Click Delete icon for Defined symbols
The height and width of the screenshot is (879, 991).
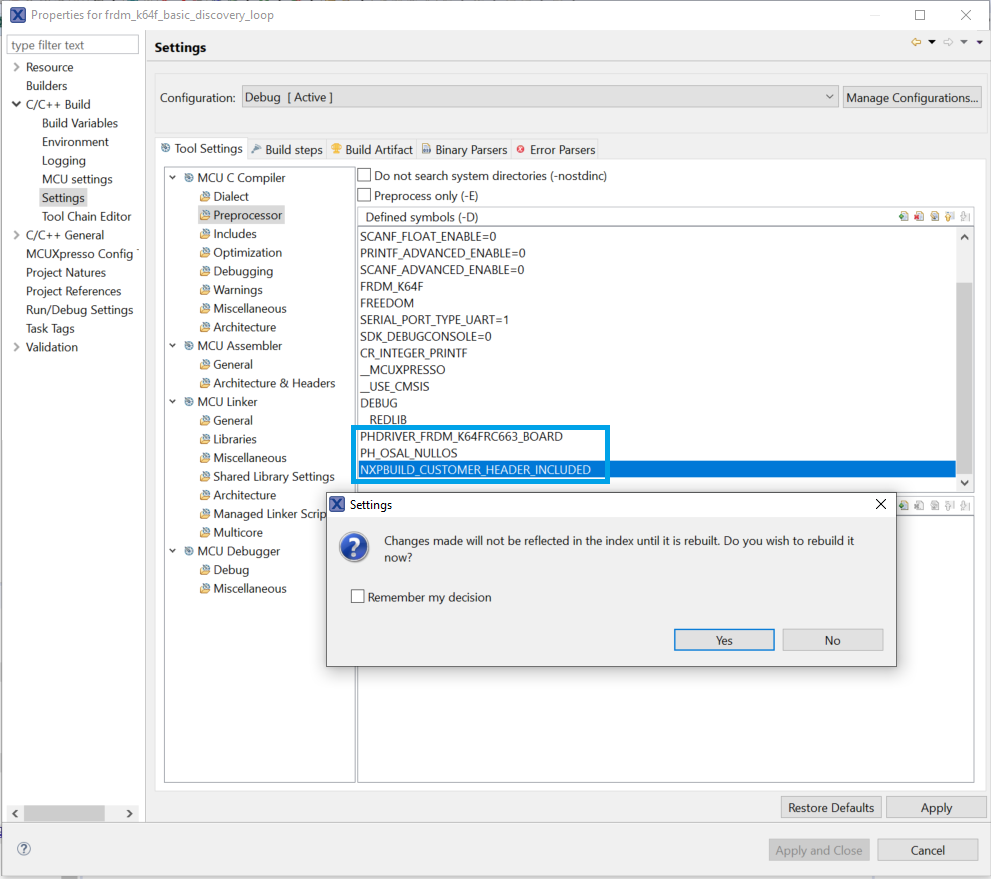[919, 217]
